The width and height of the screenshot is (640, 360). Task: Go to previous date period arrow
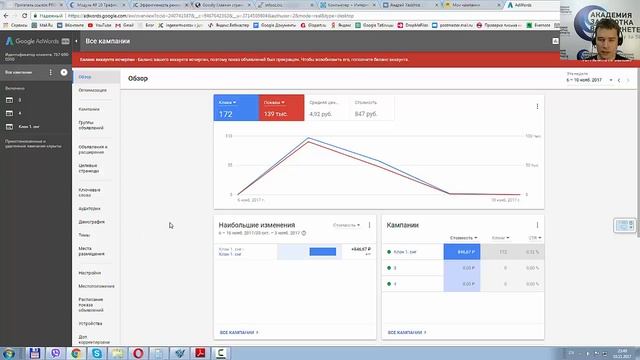(619, 80)
